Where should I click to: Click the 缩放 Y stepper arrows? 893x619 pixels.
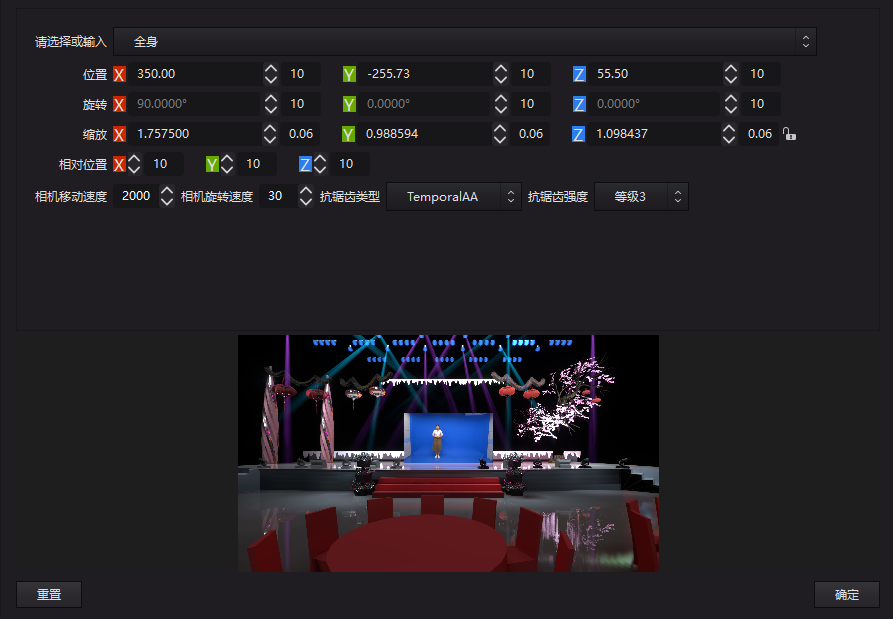(x=500, y=134)
